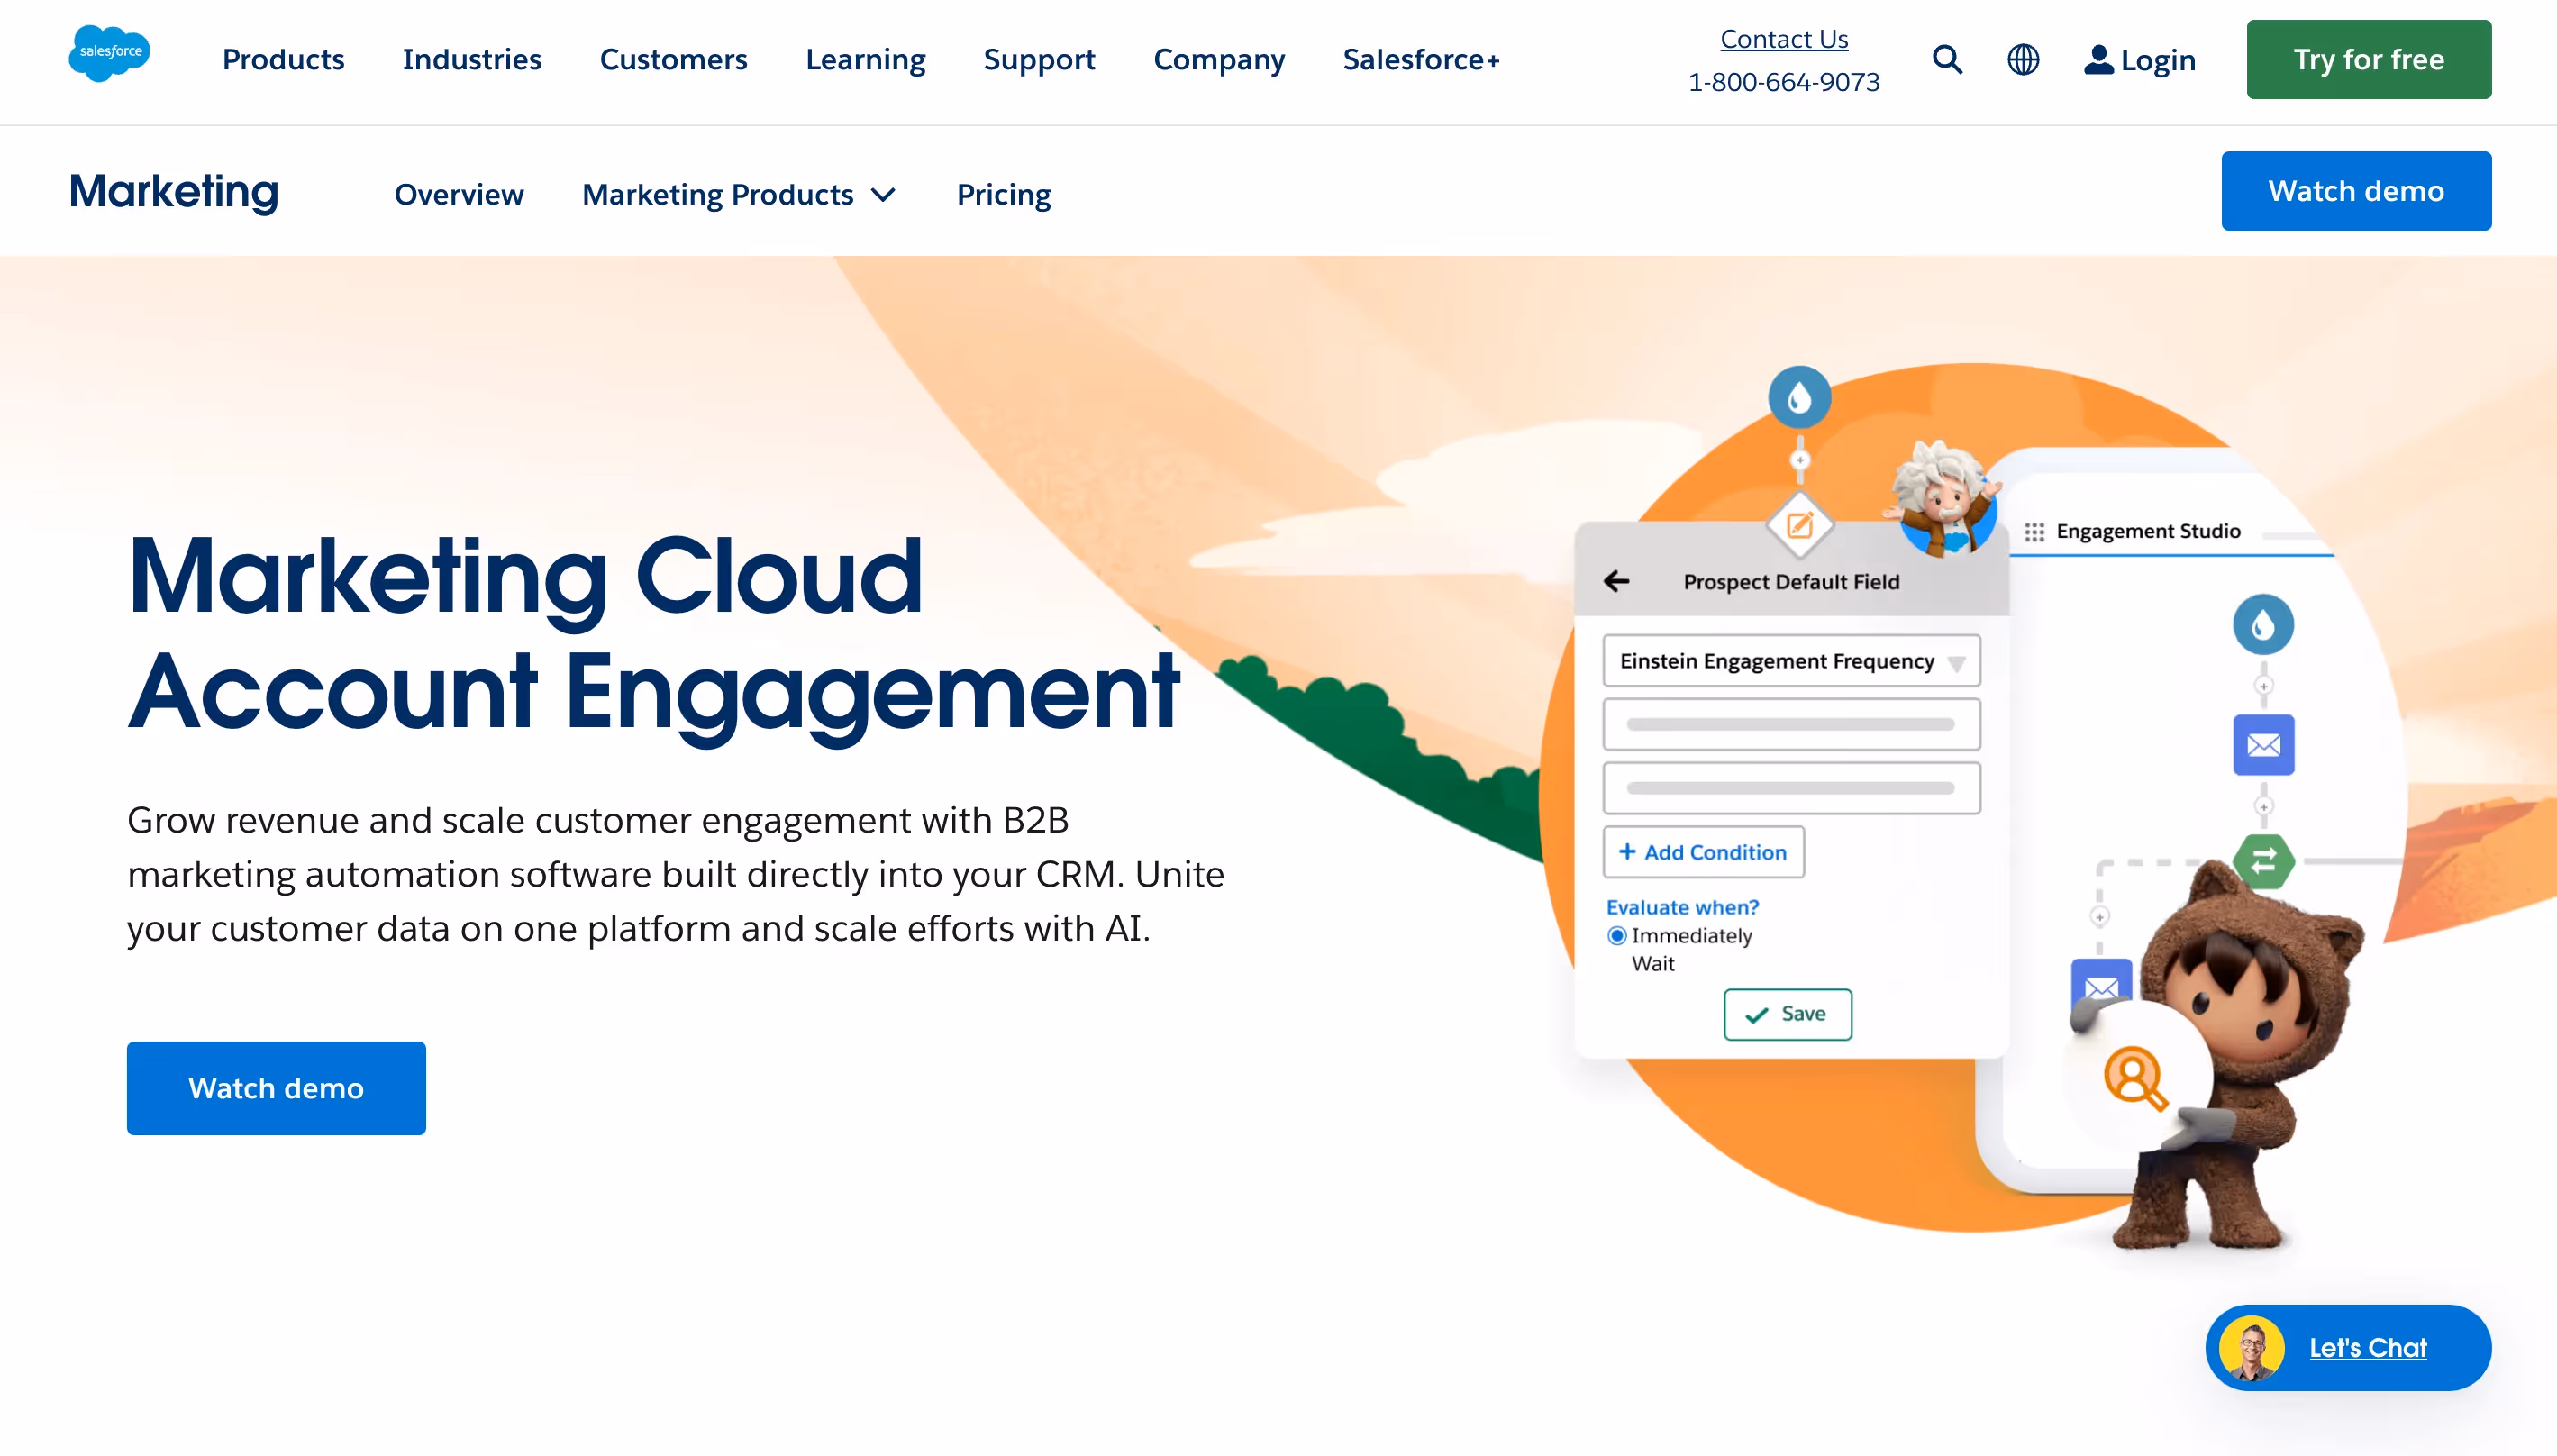Expand the Marketing Products dropdown
Screen dimensions: 2557x1456
738,194
